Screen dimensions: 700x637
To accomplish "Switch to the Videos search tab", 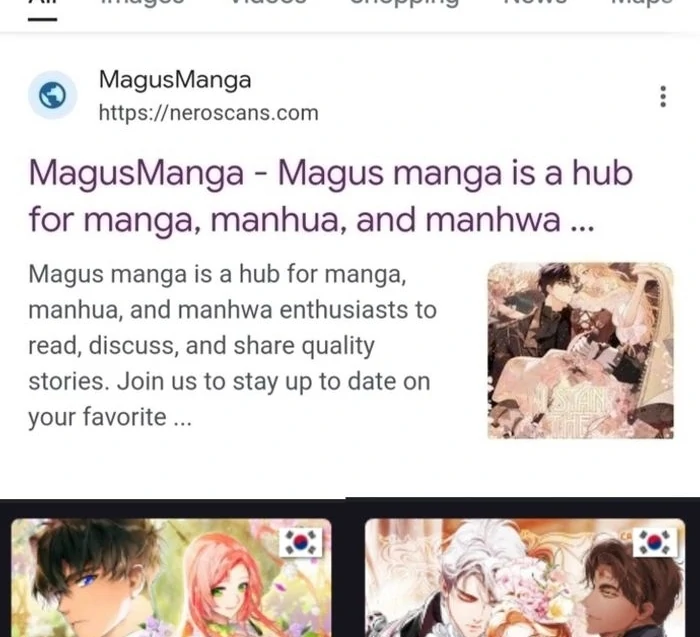I will pos(268,2).
